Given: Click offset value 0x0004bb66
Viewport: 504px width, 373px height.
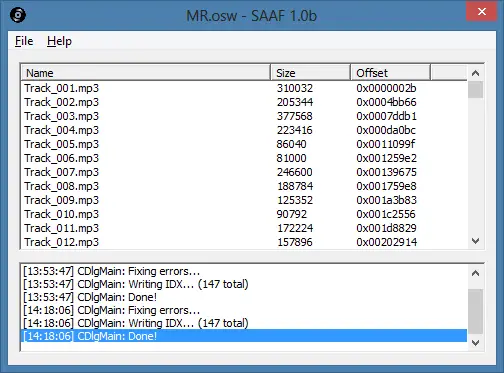Looking at the screenshot, I should pos(386,102).
